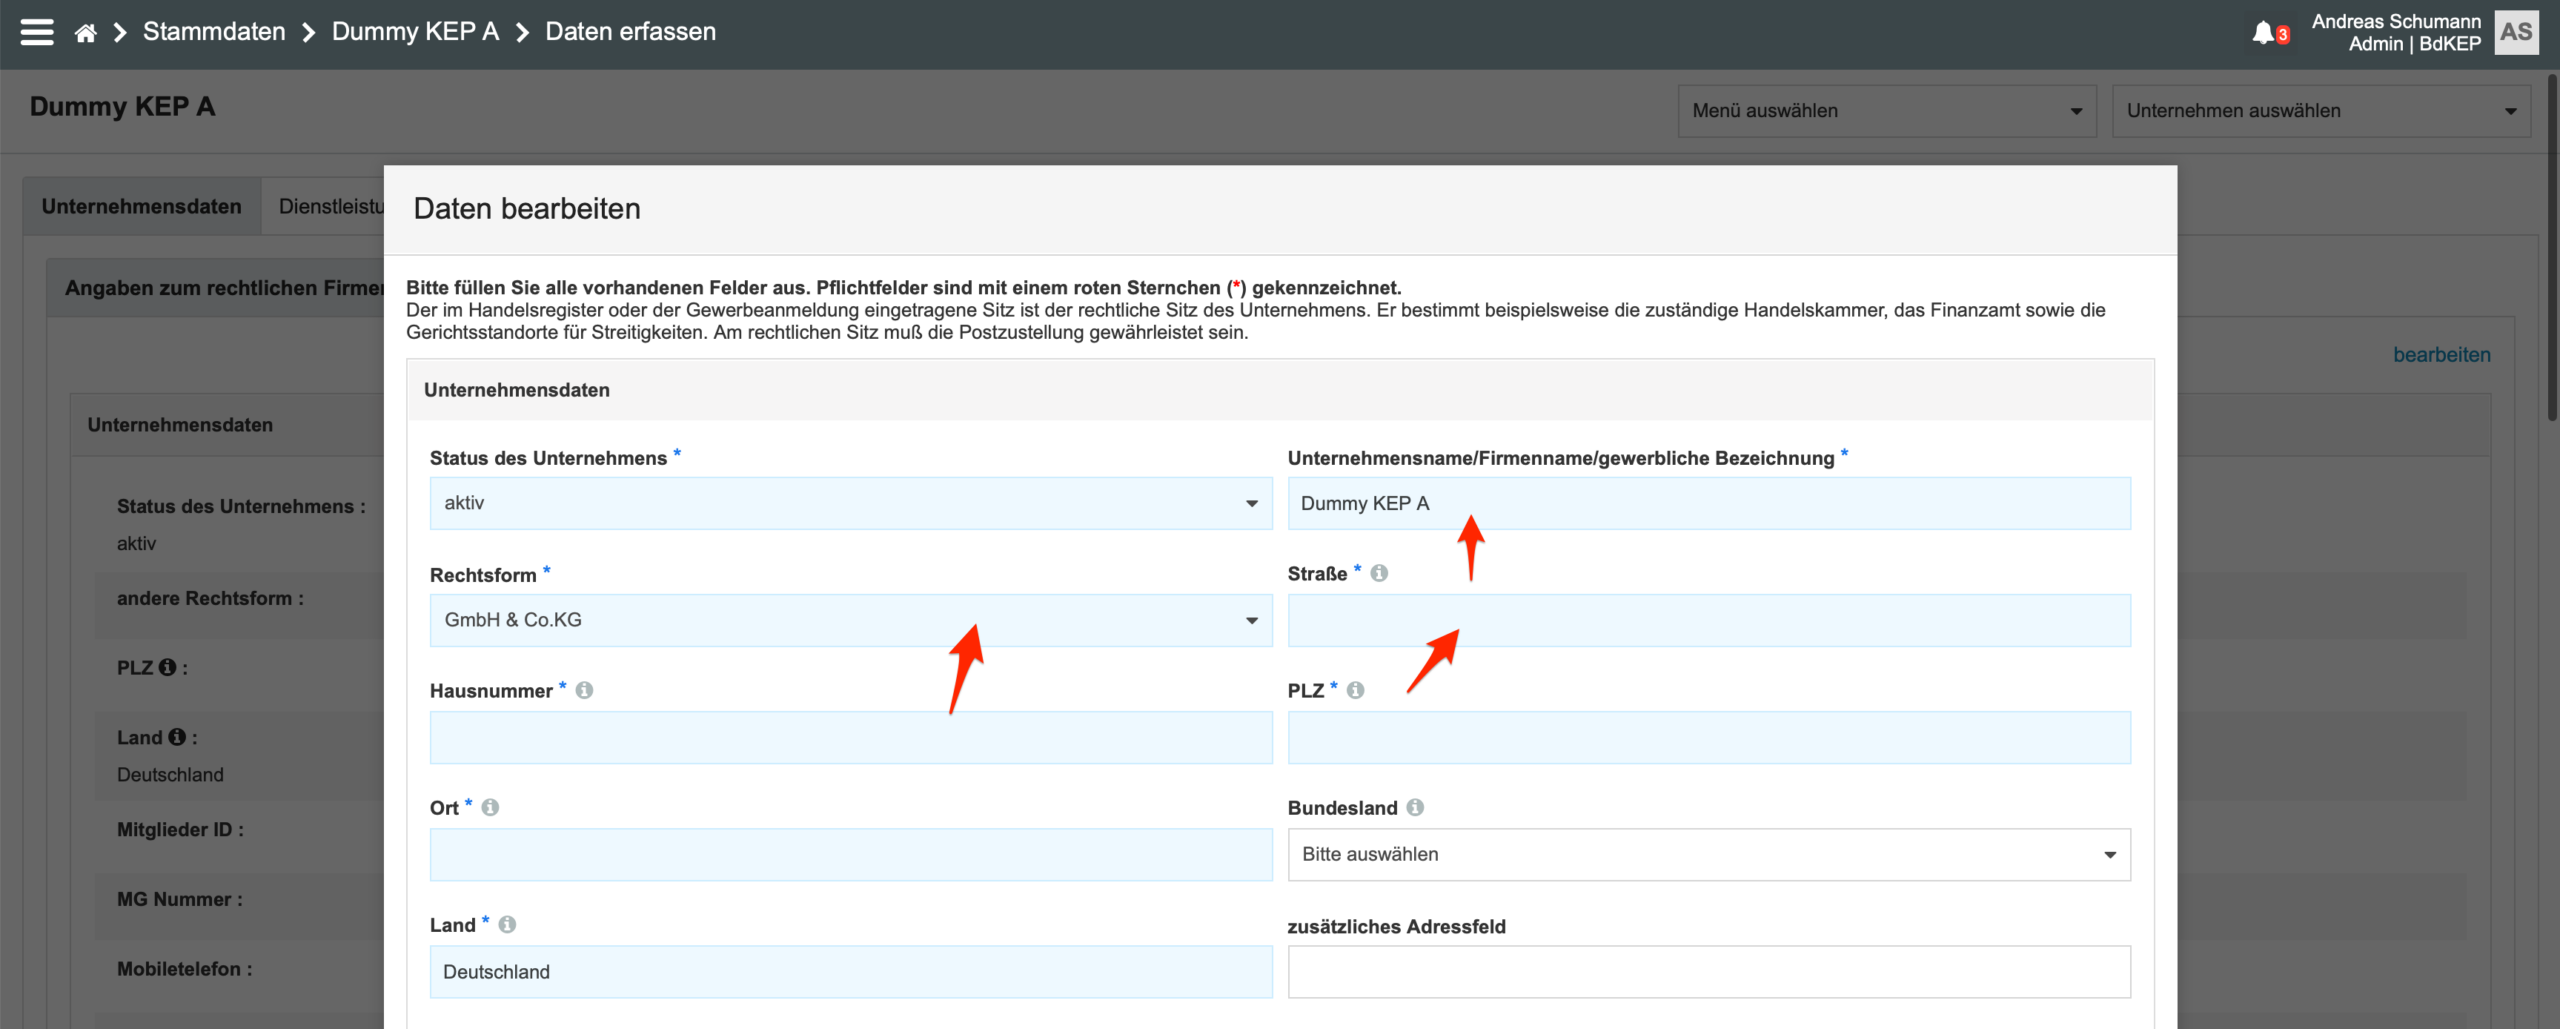Focus the zusätzliches Adressfeld input
The height and width of the screenshot is (1029, 2560).
click(1709, 971)
